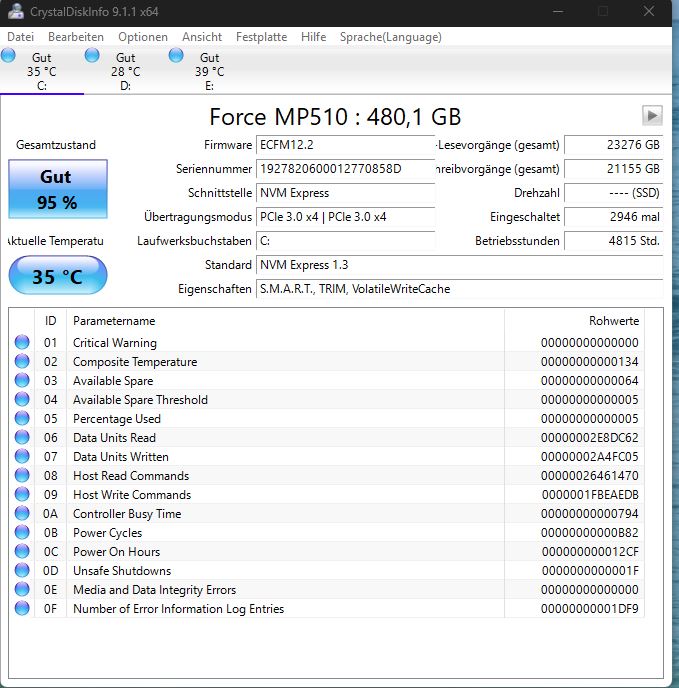The image size is (679, 688).
Task: Click the Laufwerksbuchstaben C: field
Action: (345, 241)
